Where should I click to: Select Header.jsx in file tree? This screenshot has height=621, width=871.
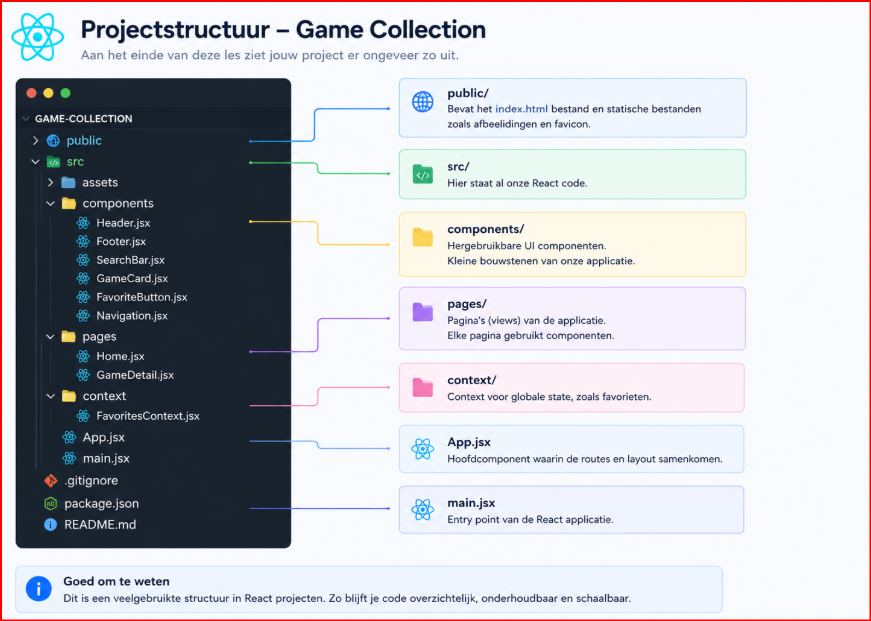[x=123, y=223]
